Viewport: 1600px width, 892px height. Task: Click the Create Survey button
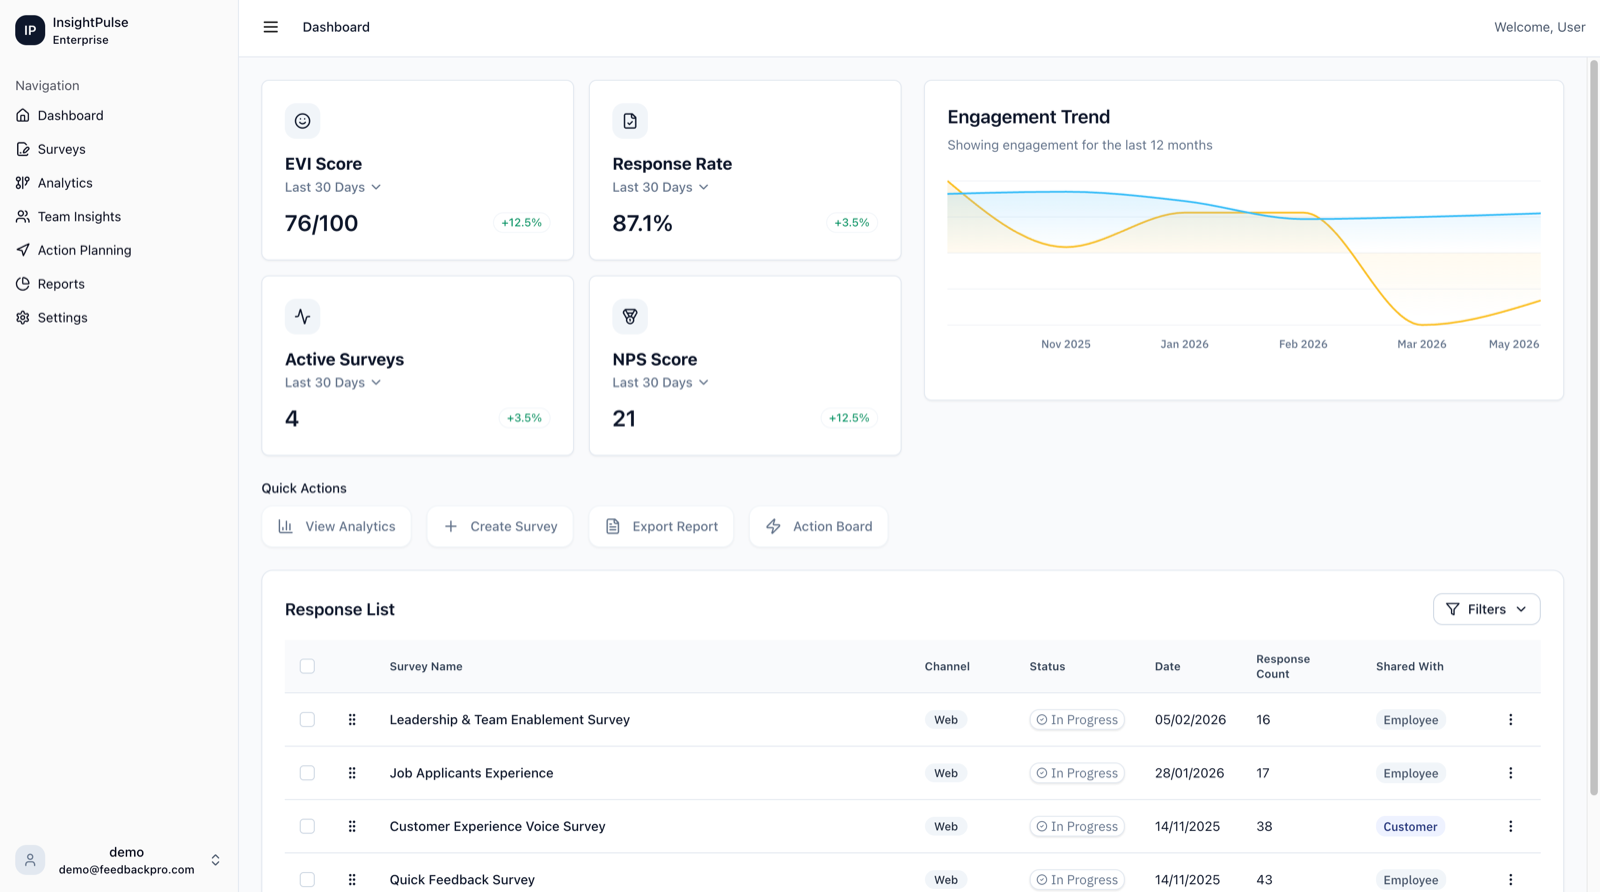[x=500, y=527]
